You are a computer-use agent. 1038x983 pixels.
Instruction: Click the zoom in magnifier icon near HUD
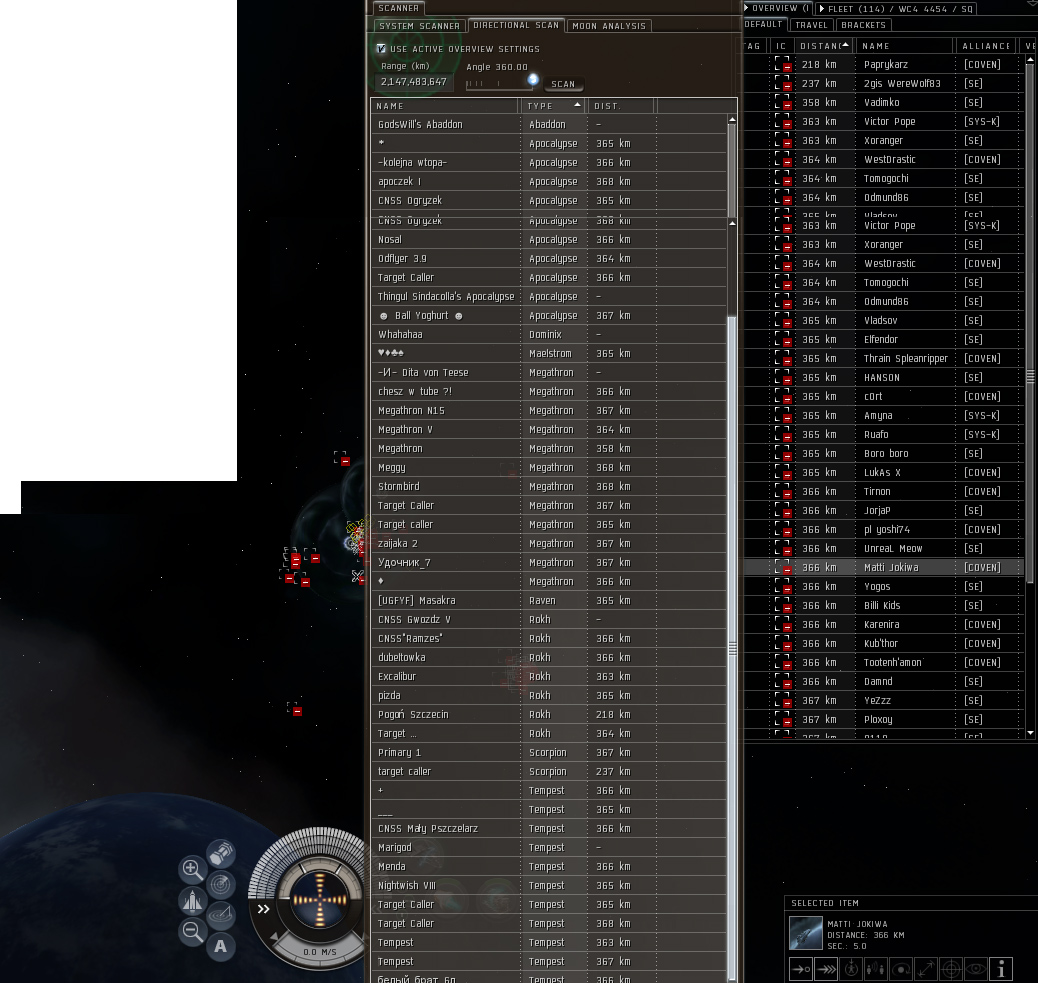click(x=193, y=869)
